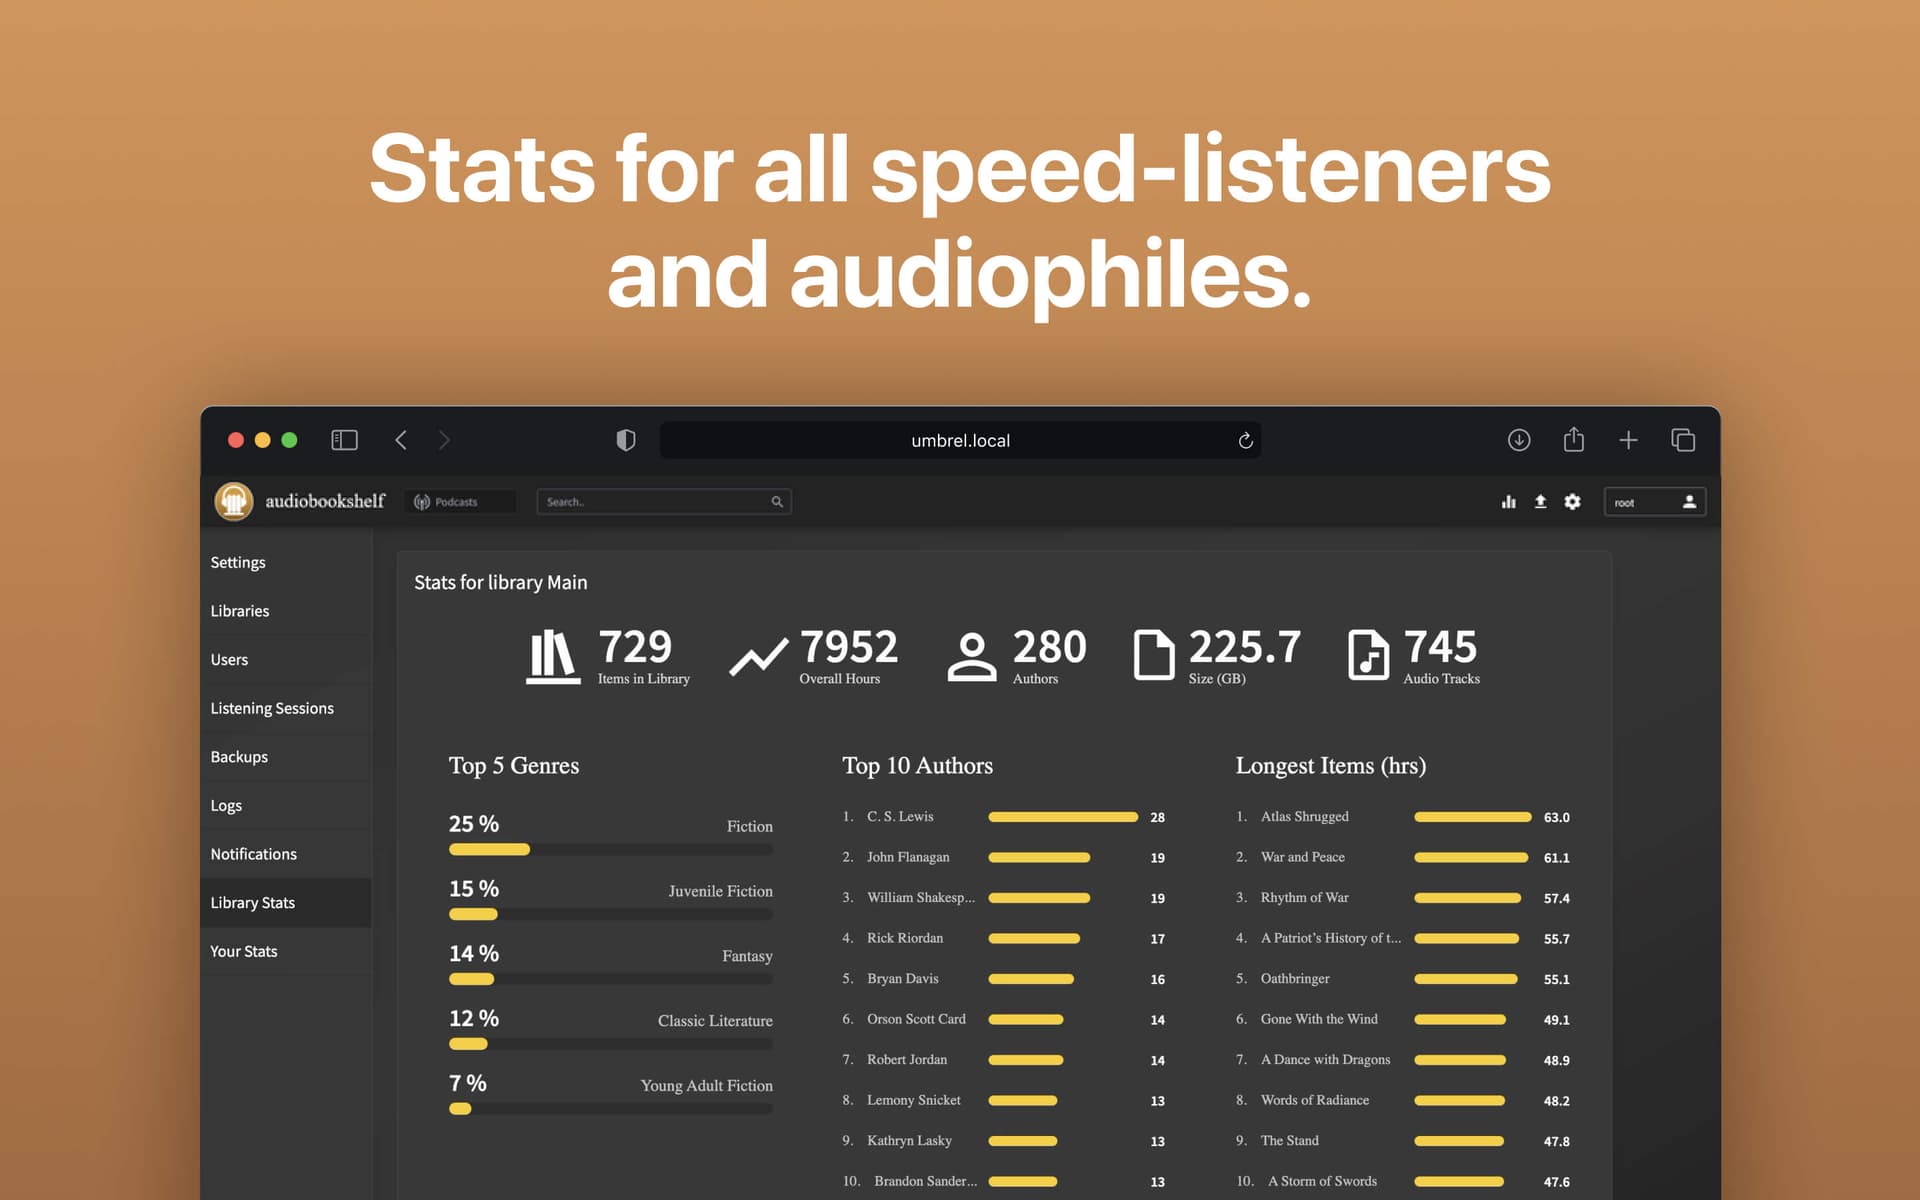Select the Podcasts library icon
The width and height of the screenshot is (1920, 1200).
424,501
